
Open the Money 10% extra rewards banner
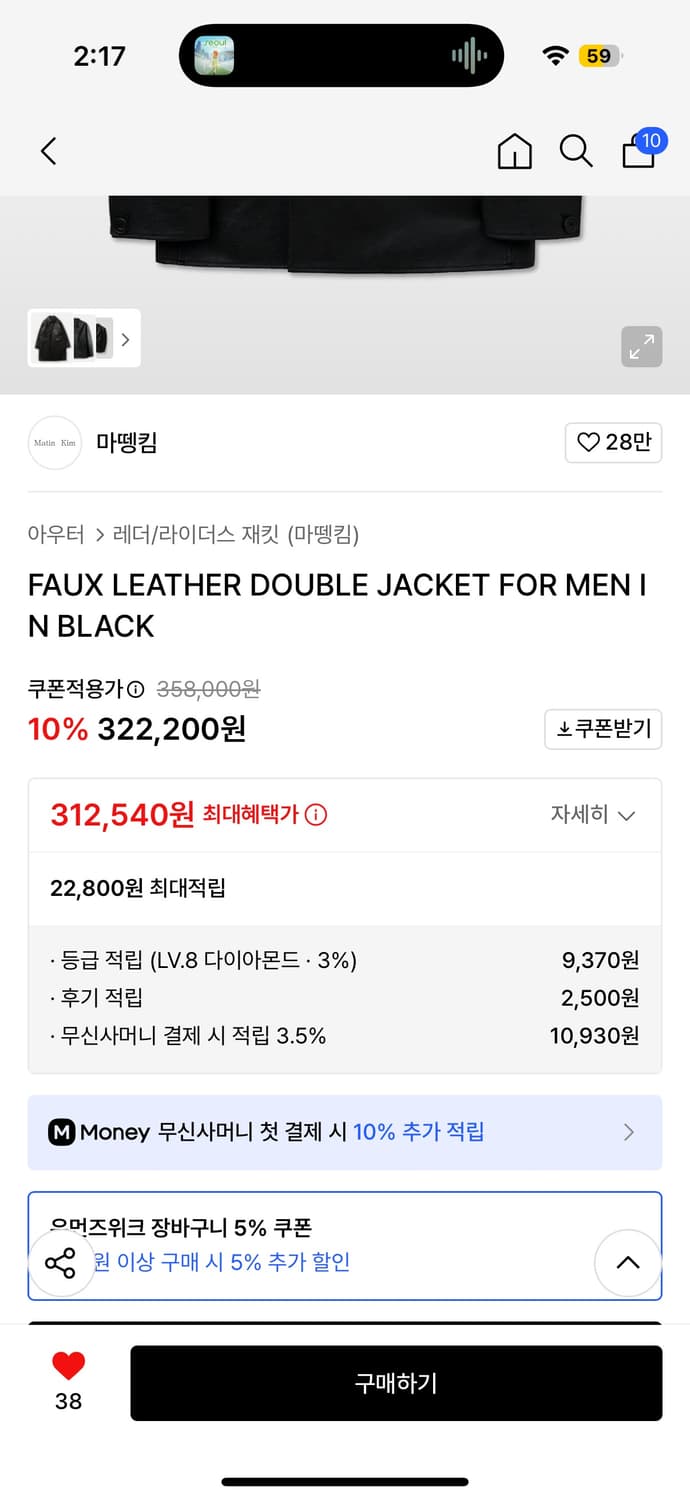coord(345,1132)
